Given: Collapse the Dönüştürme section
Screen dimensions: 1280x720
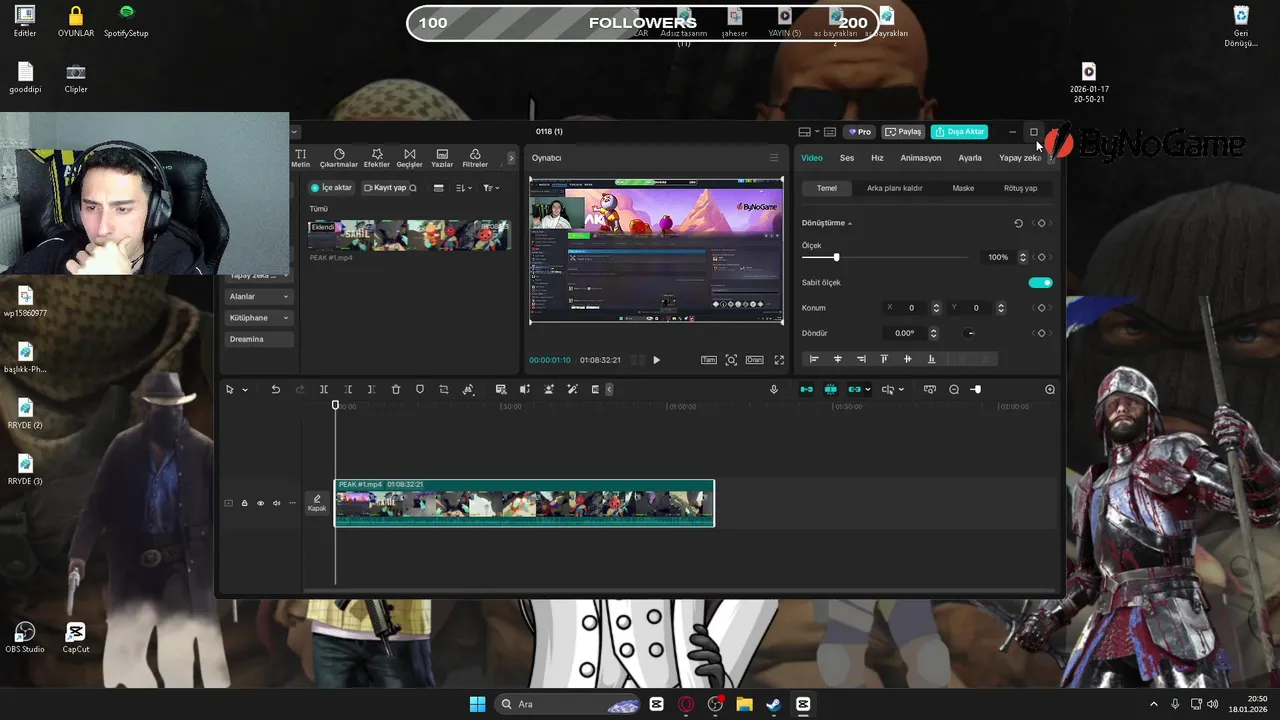Looking at the screenshot, I should pos(850,223).
